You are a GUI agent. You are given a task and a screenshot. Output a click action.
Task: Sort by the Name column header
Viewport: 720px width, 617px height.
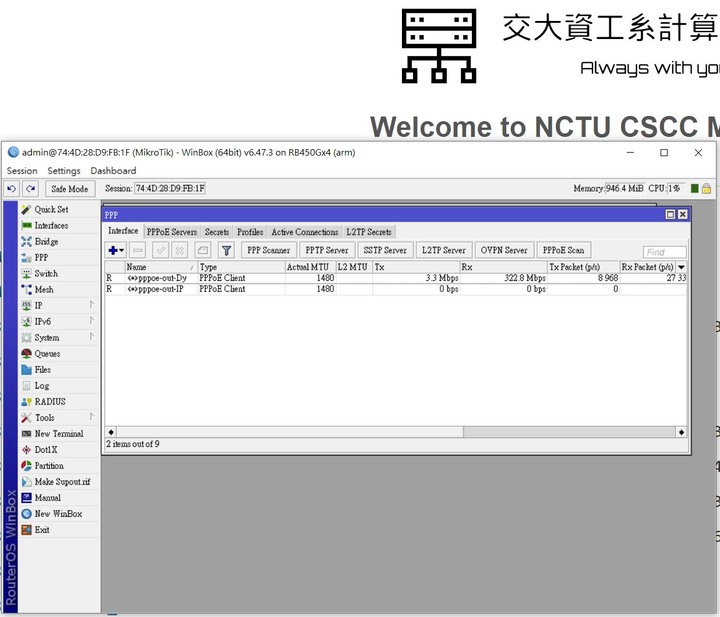click(161, 267)
